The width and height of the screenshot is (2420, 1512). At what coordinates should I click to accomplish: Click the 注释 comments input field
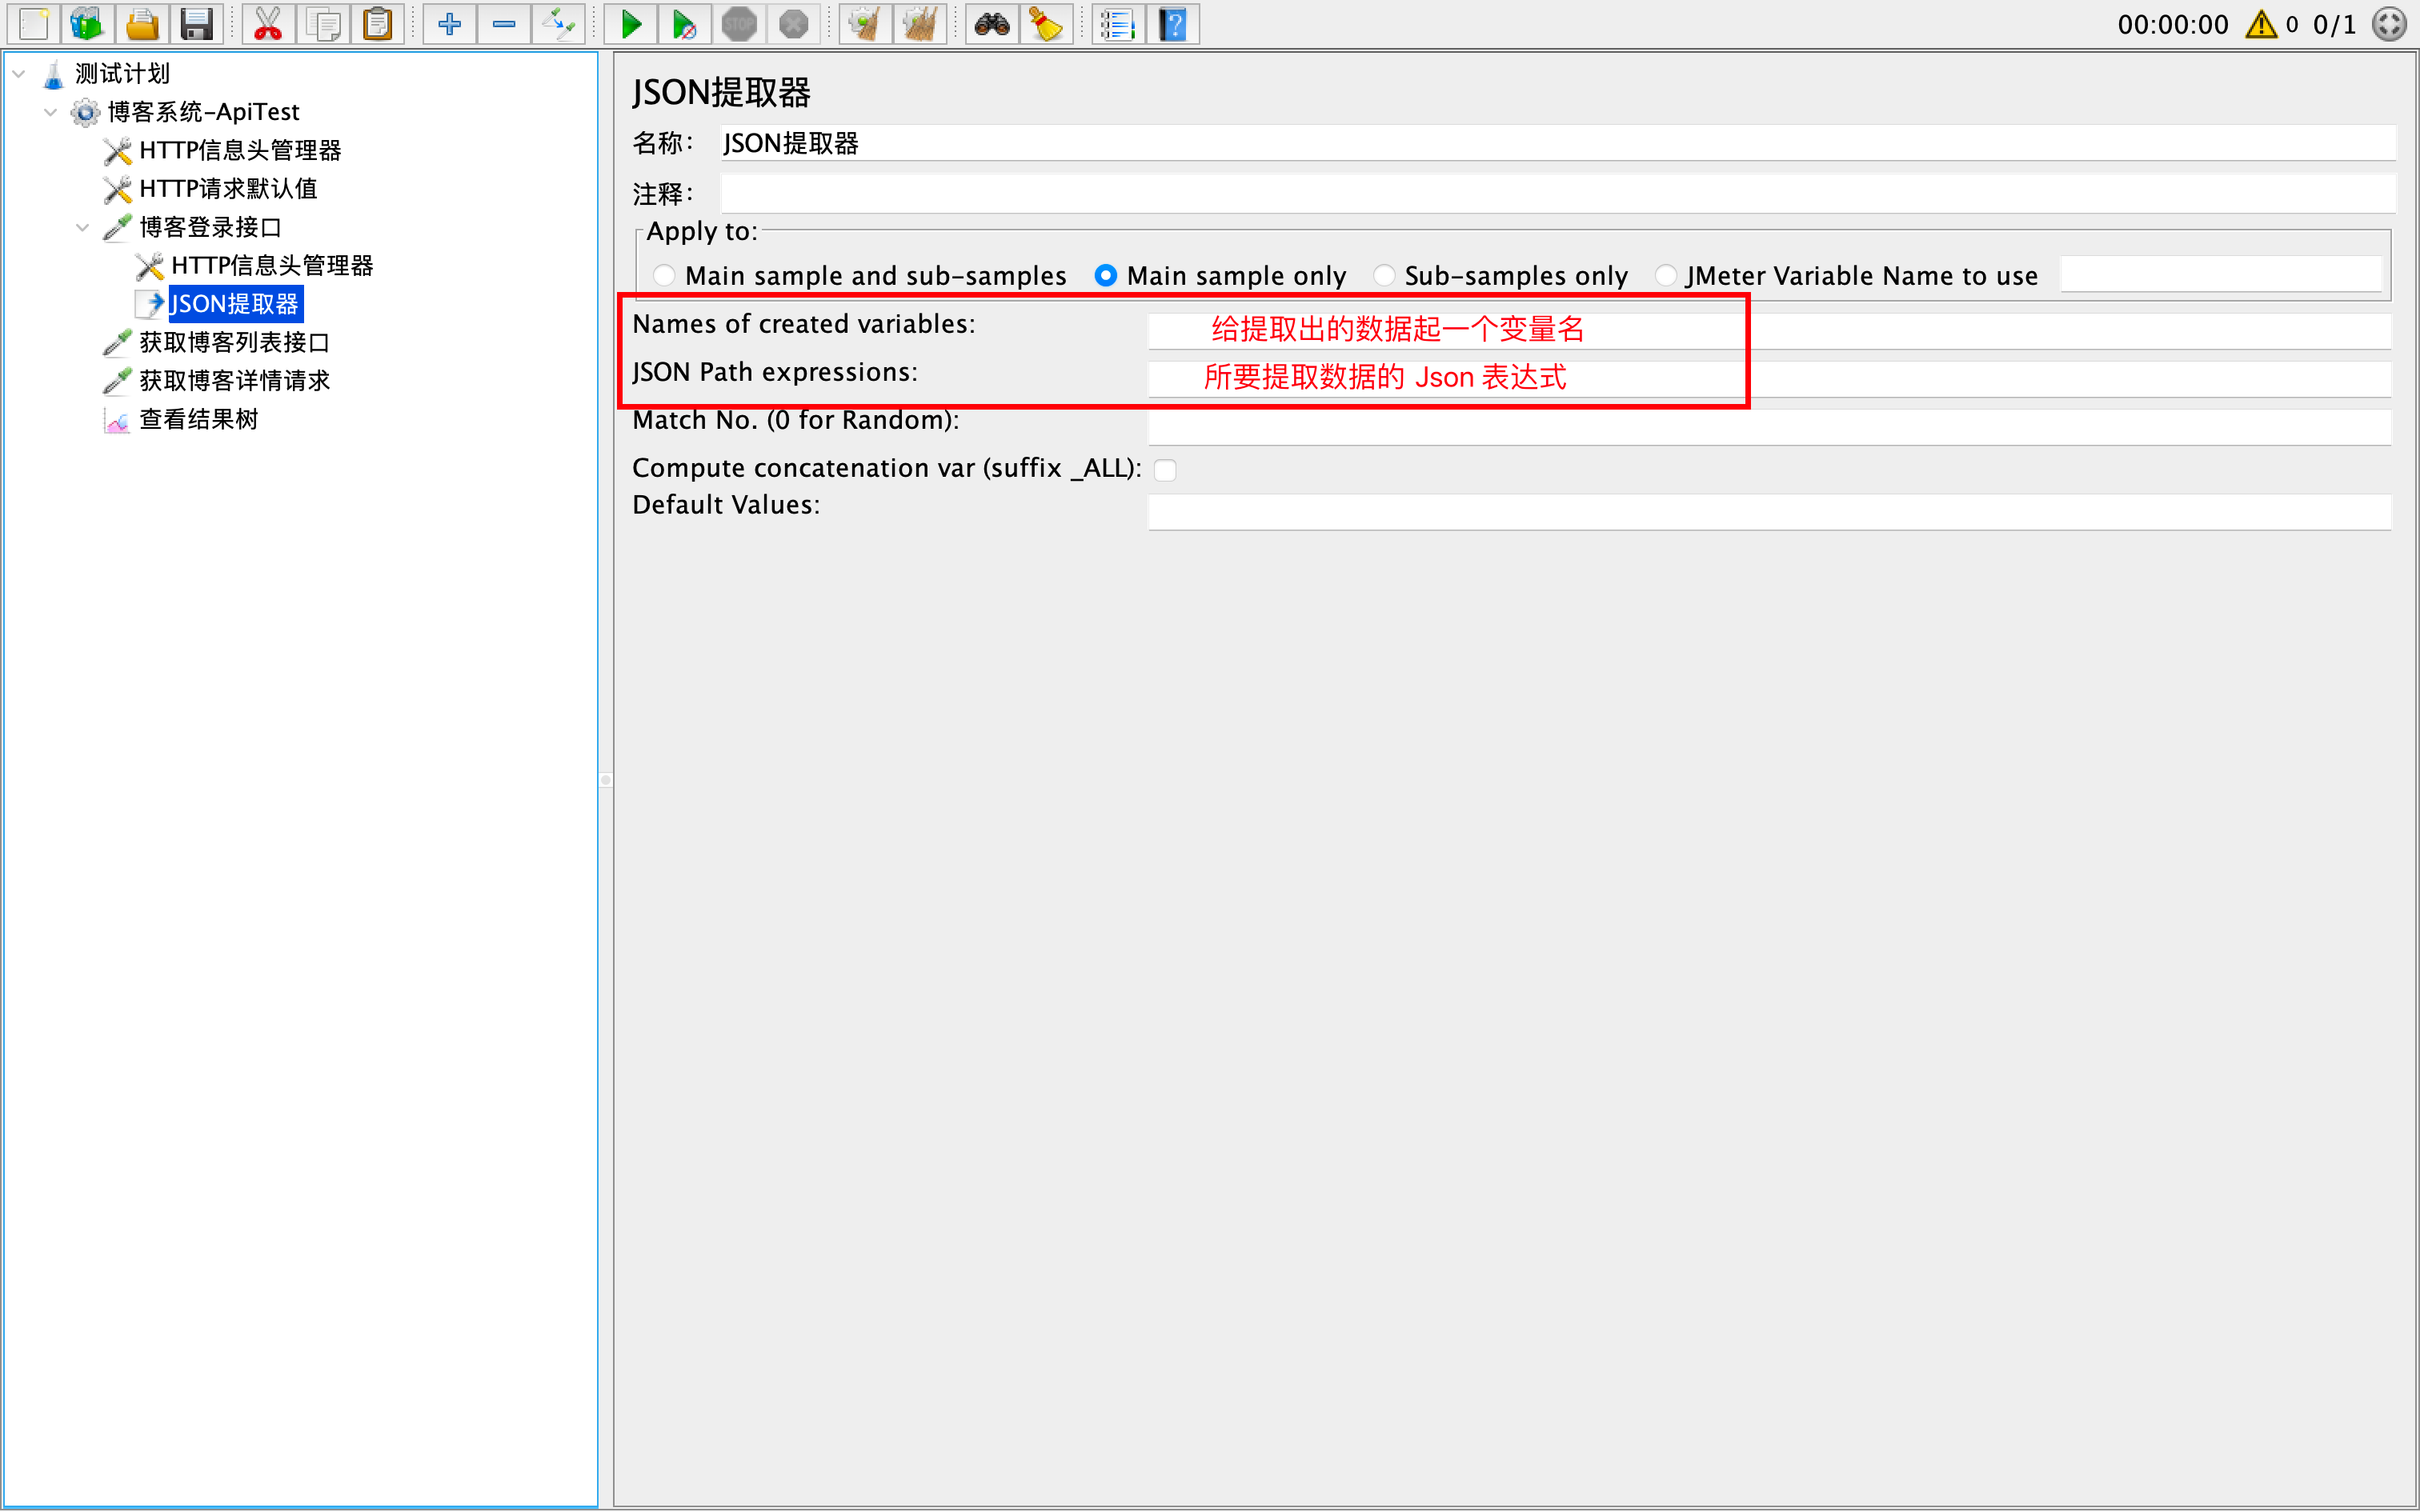tap(1557, 194)
